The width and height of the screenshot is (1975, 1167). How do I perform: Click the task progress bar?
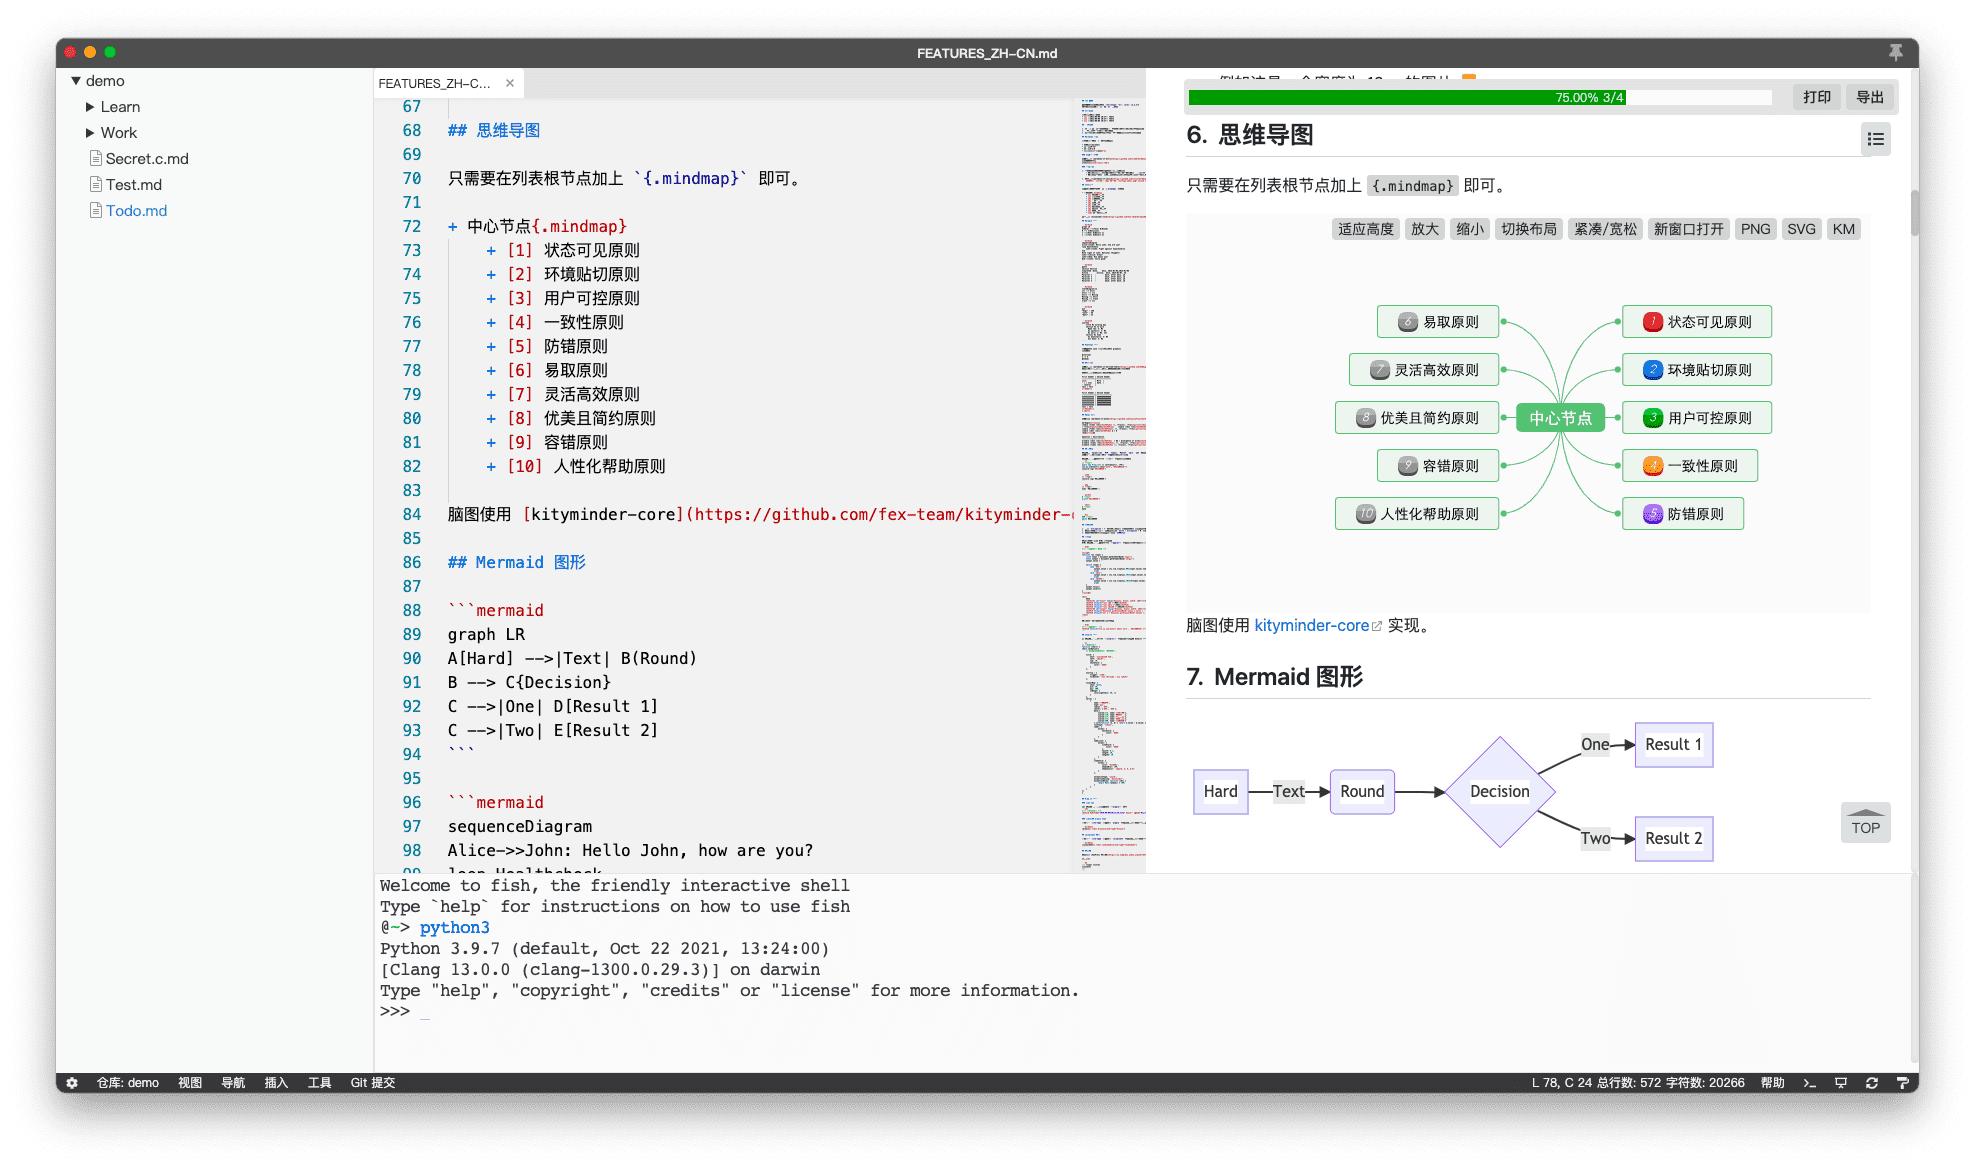1478,97
